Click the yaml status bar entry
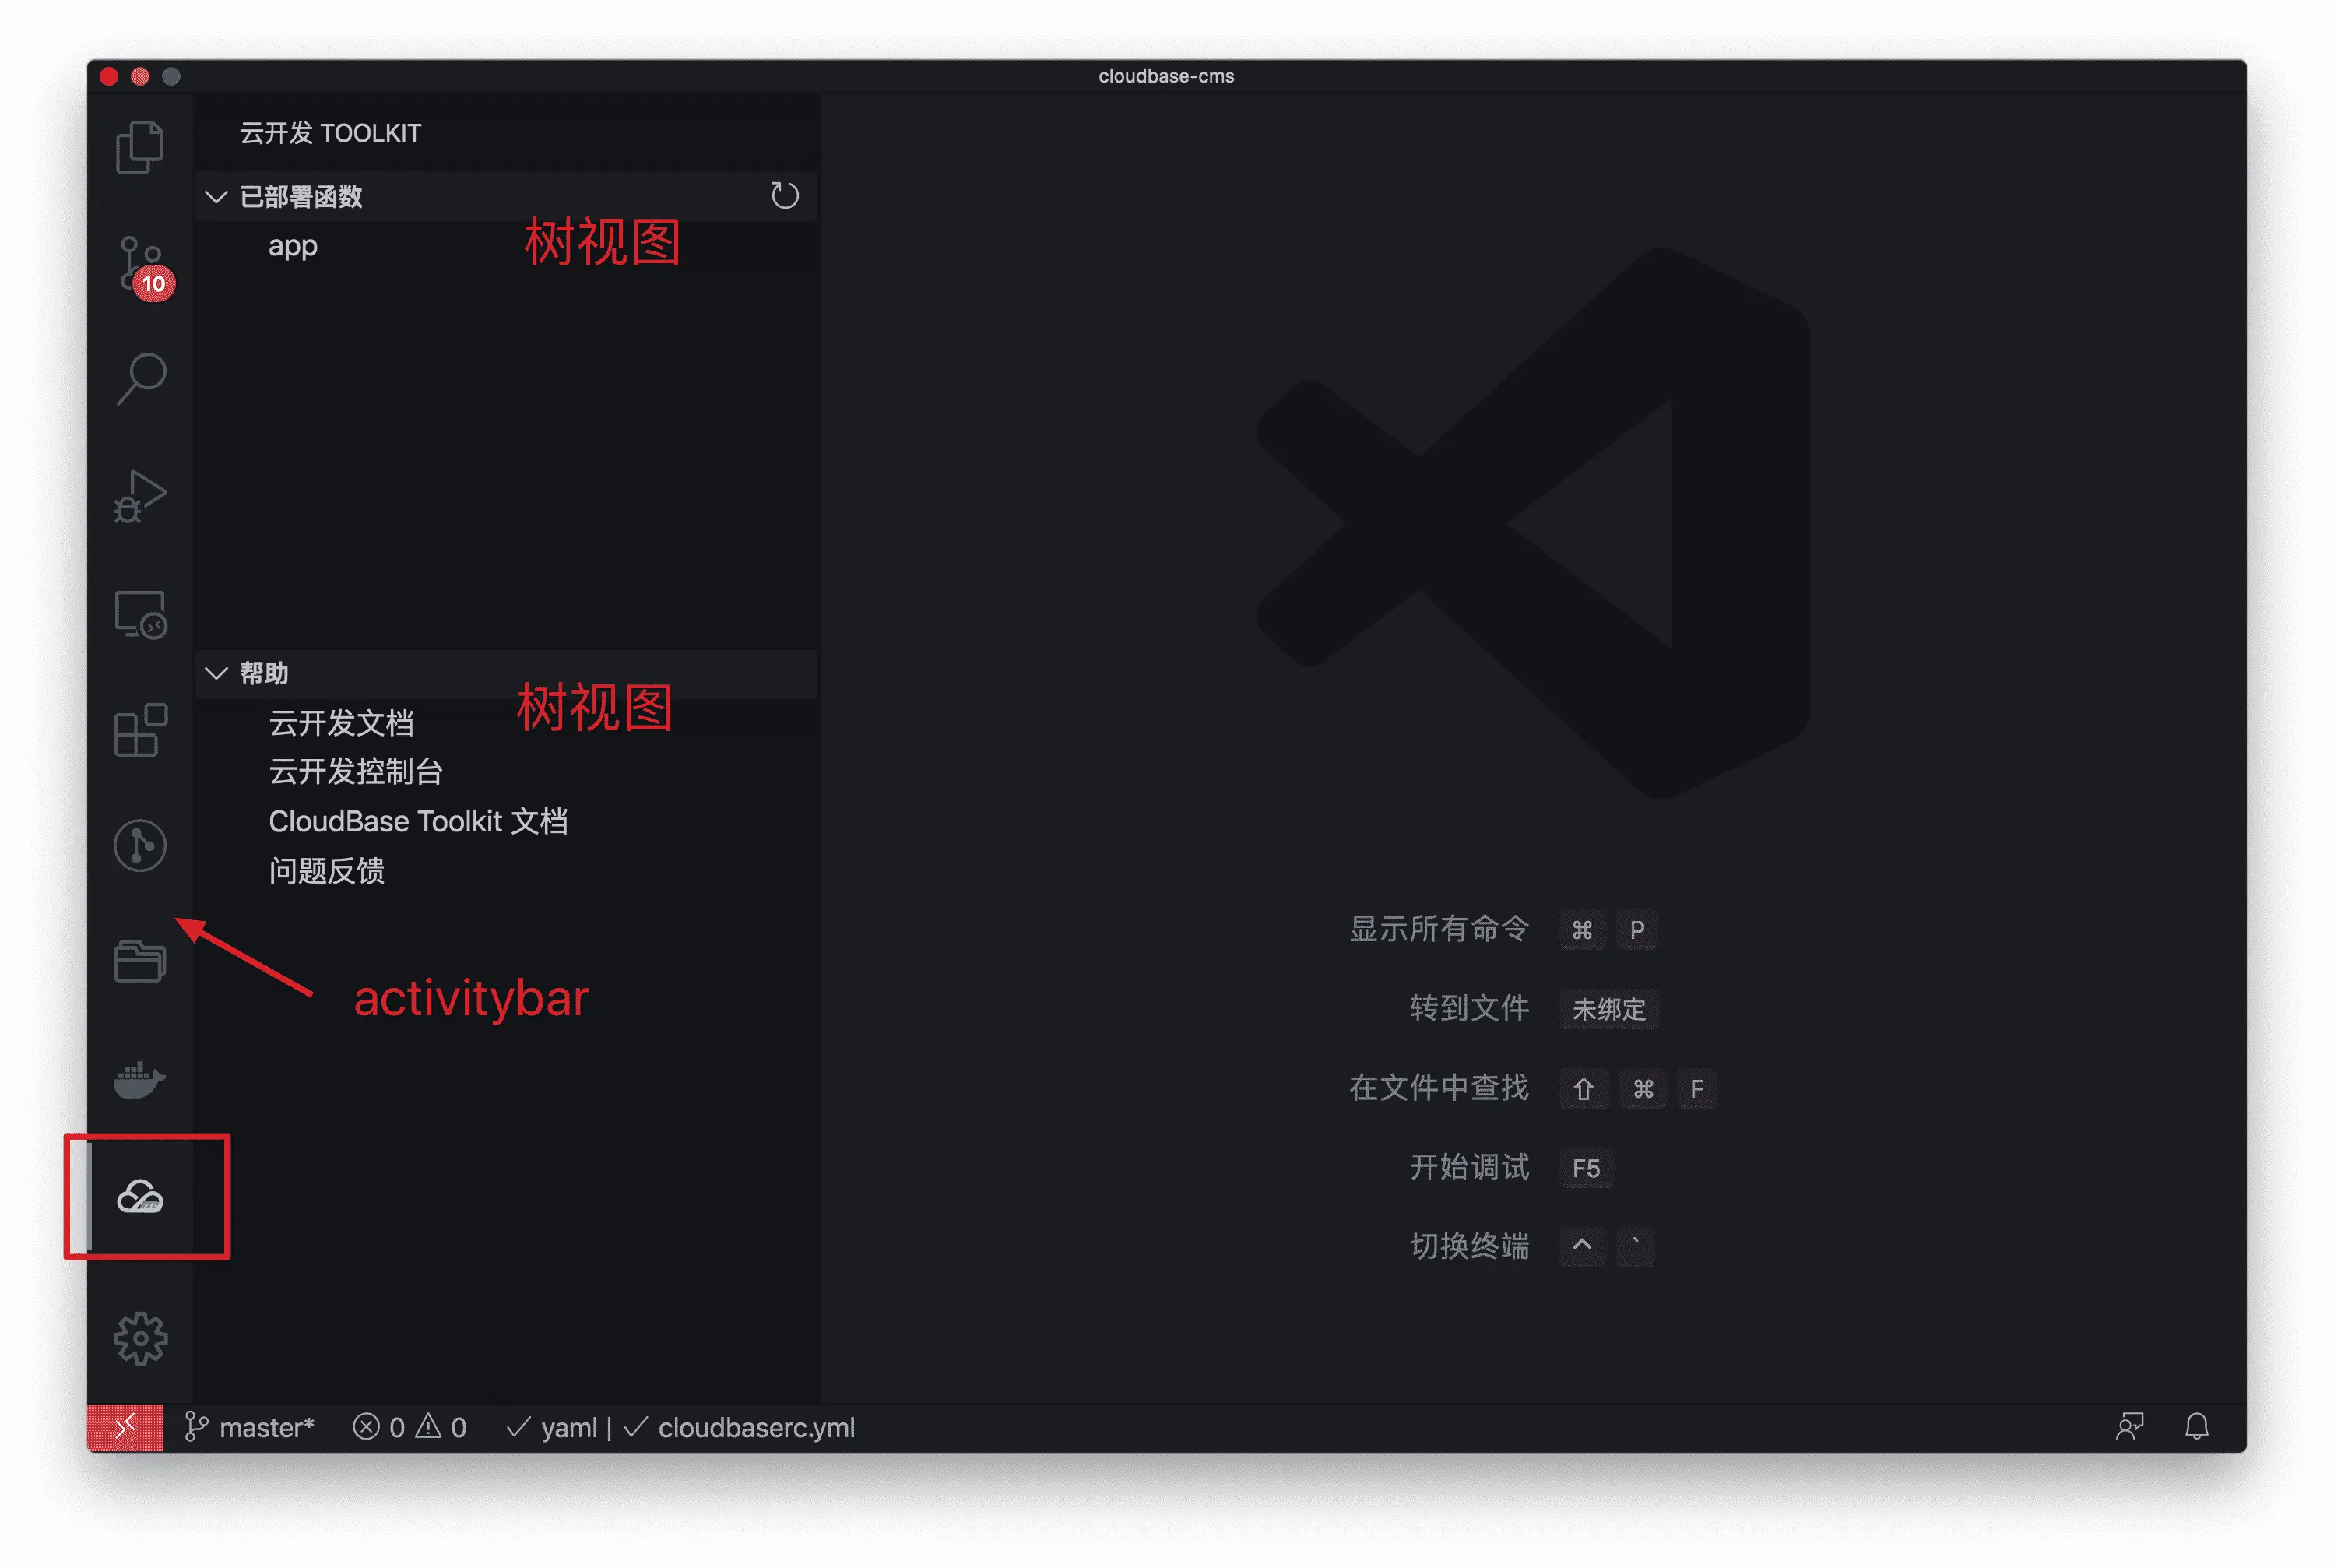 tap(552, 1427)
